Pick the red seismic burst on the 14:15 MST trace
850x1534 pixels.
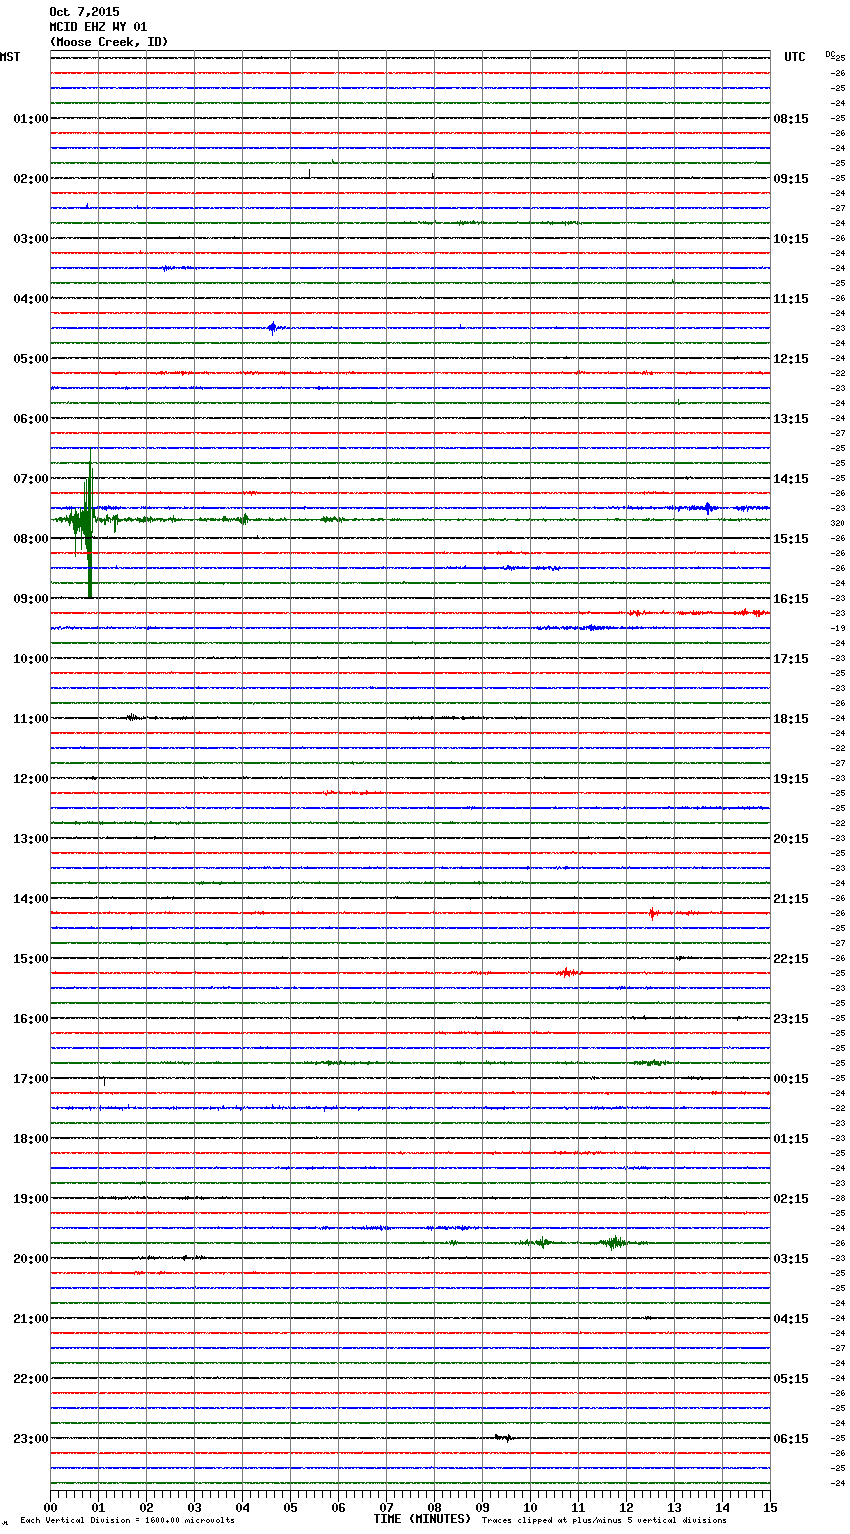(x=653, y=913)
